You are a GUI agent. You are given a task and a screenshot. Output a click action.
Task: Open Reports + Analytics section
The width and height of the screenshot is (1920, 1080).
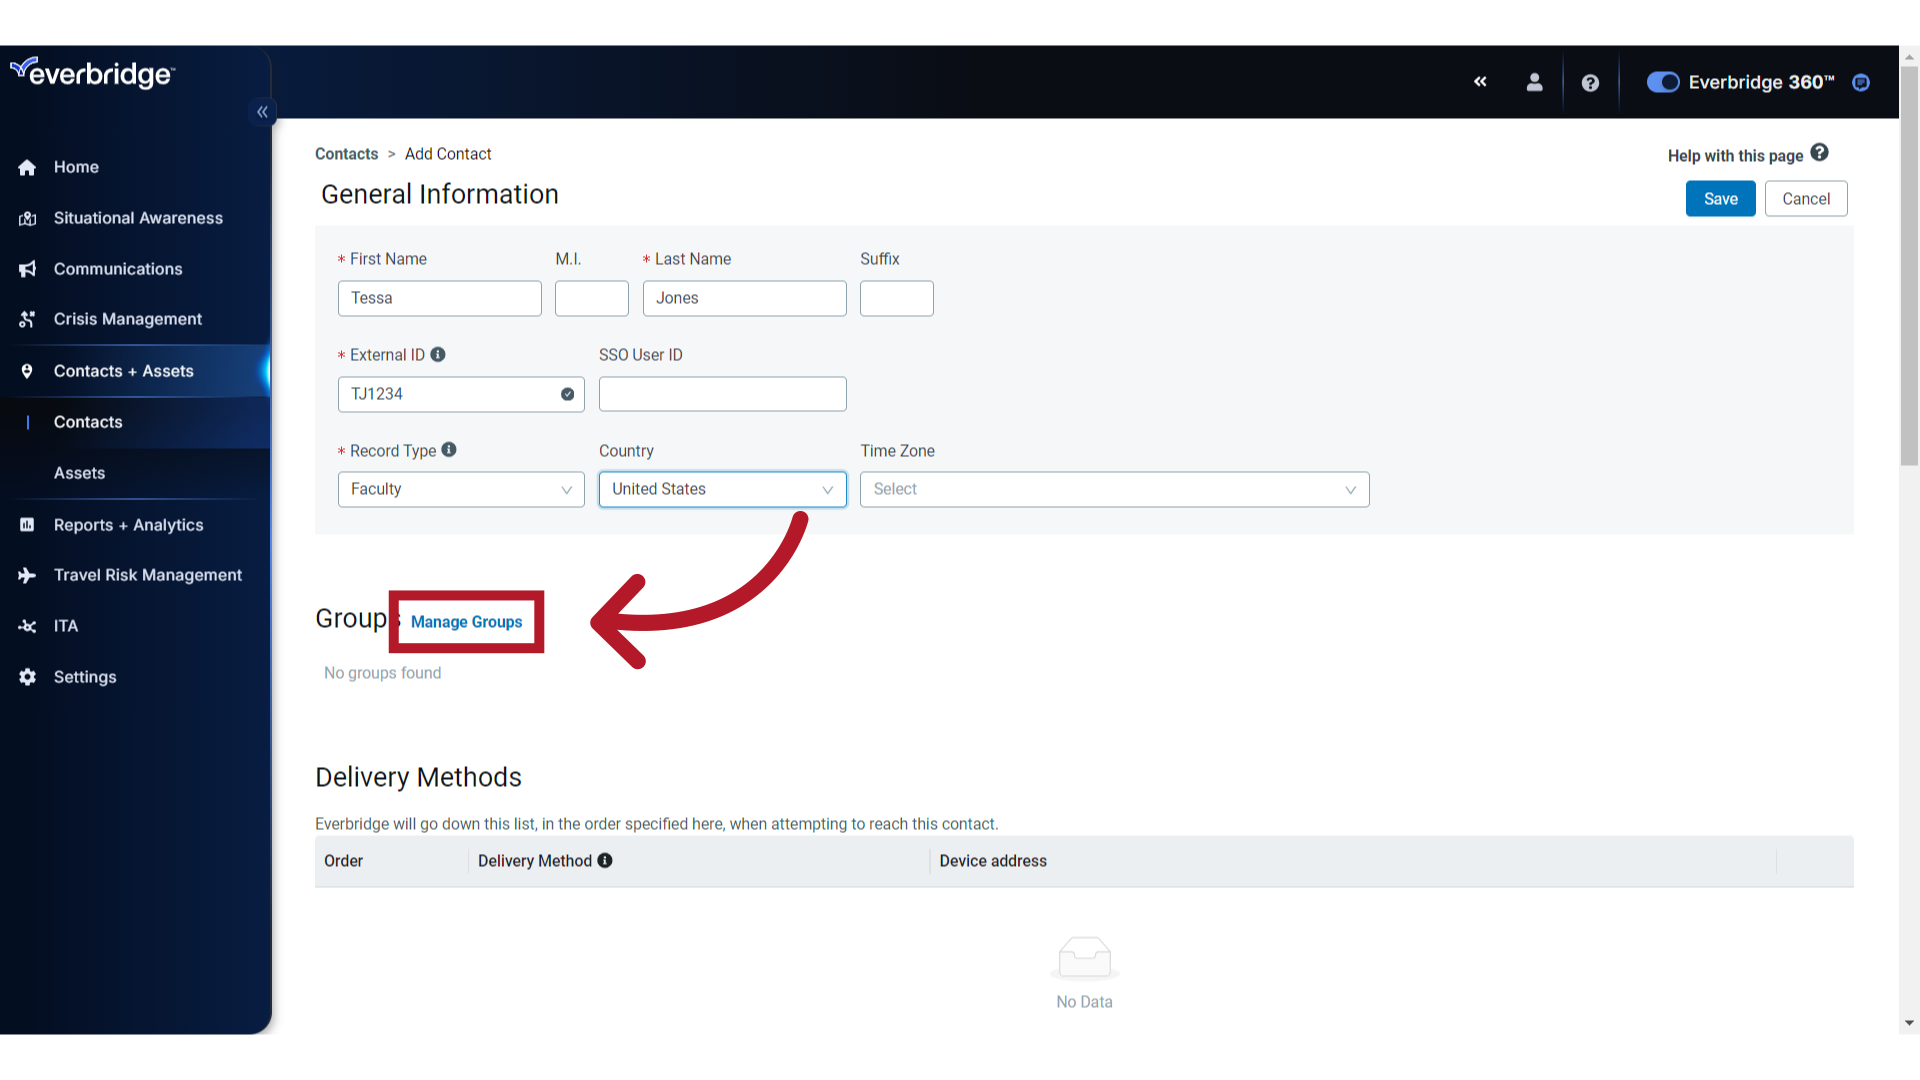click(x=128, y=524)
